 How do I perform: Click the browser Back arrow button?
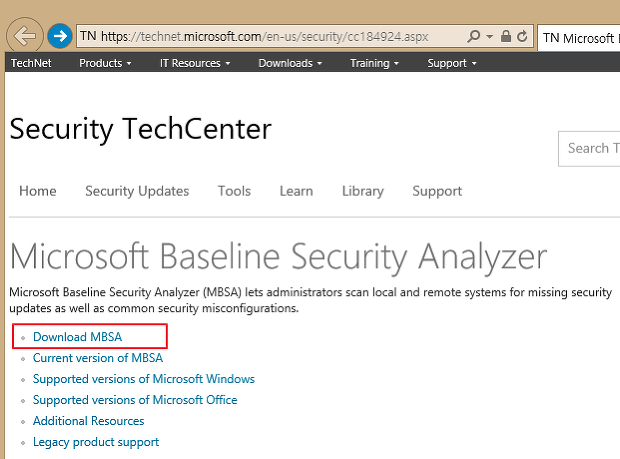coord(25,36)
